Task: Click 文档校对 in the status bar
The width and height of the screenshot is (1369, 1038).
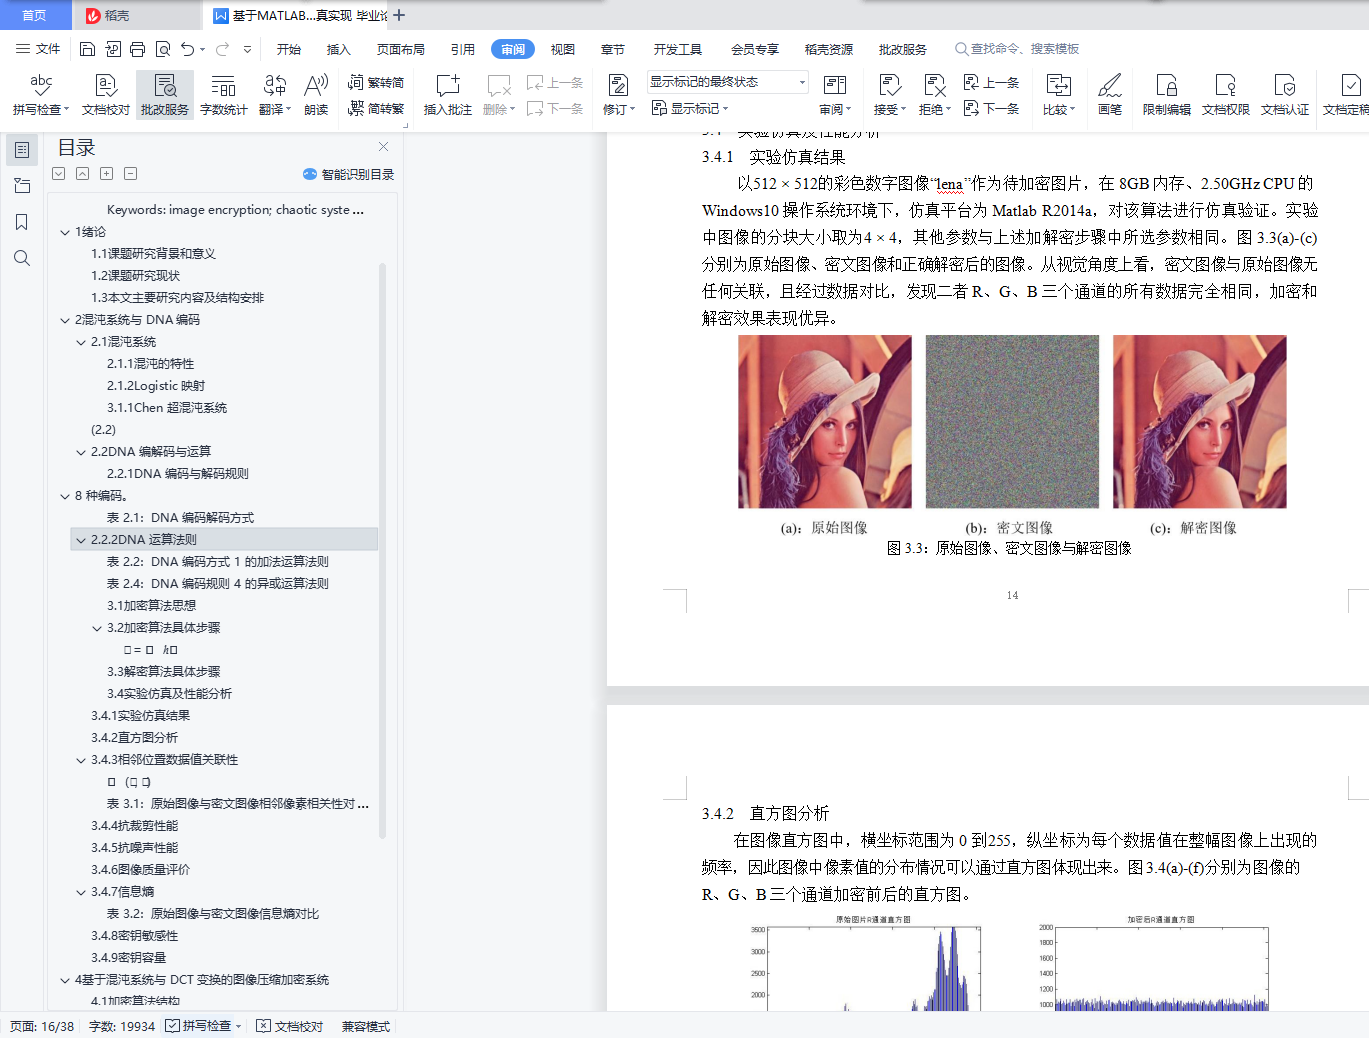Action: point(290,1026)
